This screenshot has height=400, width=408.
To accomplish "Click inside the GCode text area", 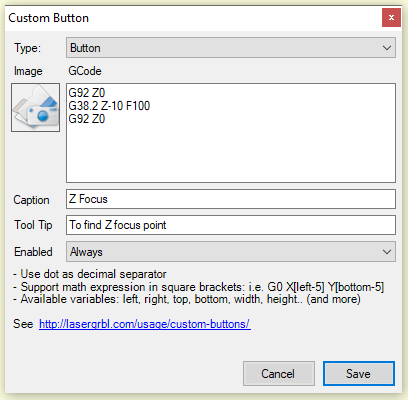I will pos(231,133).
